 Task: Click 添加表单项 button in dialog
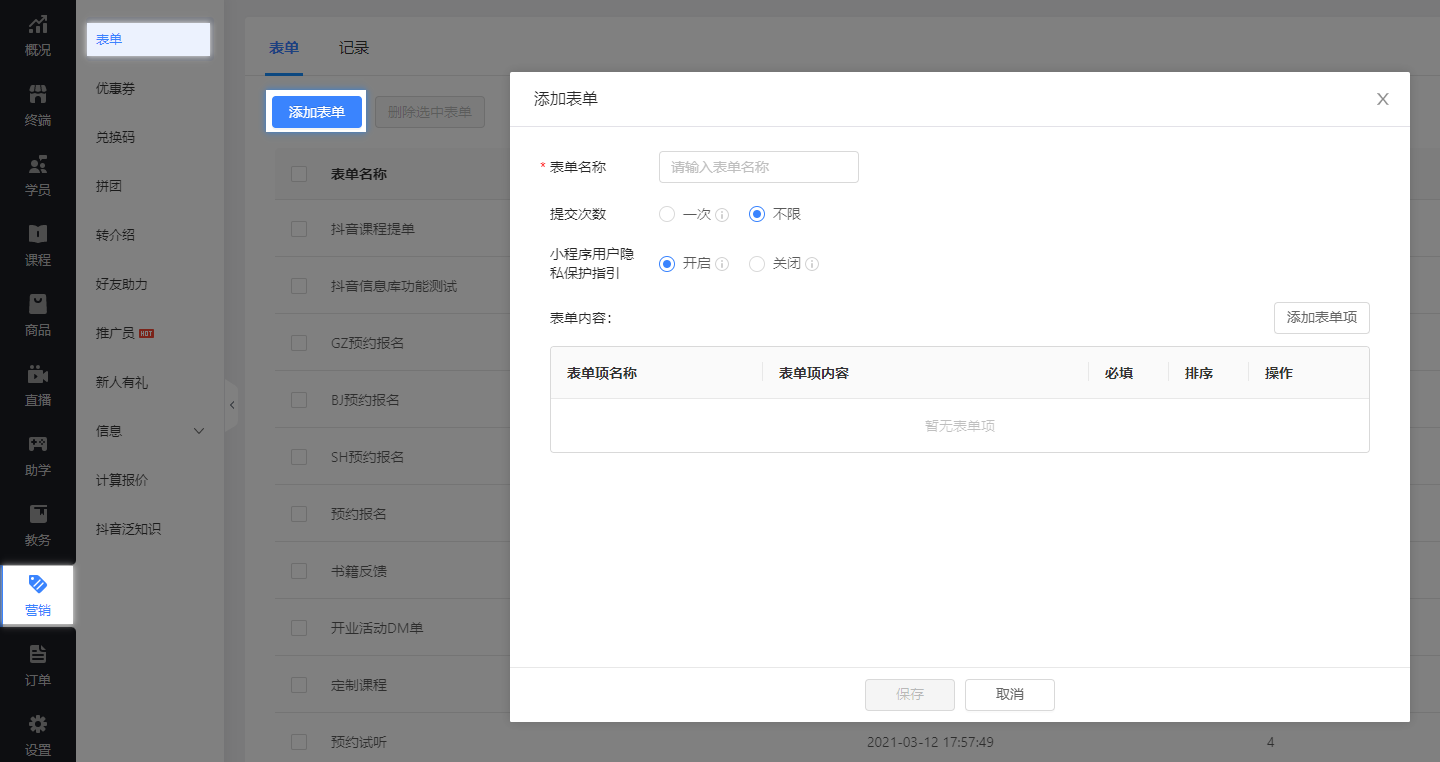point(1322,318)
